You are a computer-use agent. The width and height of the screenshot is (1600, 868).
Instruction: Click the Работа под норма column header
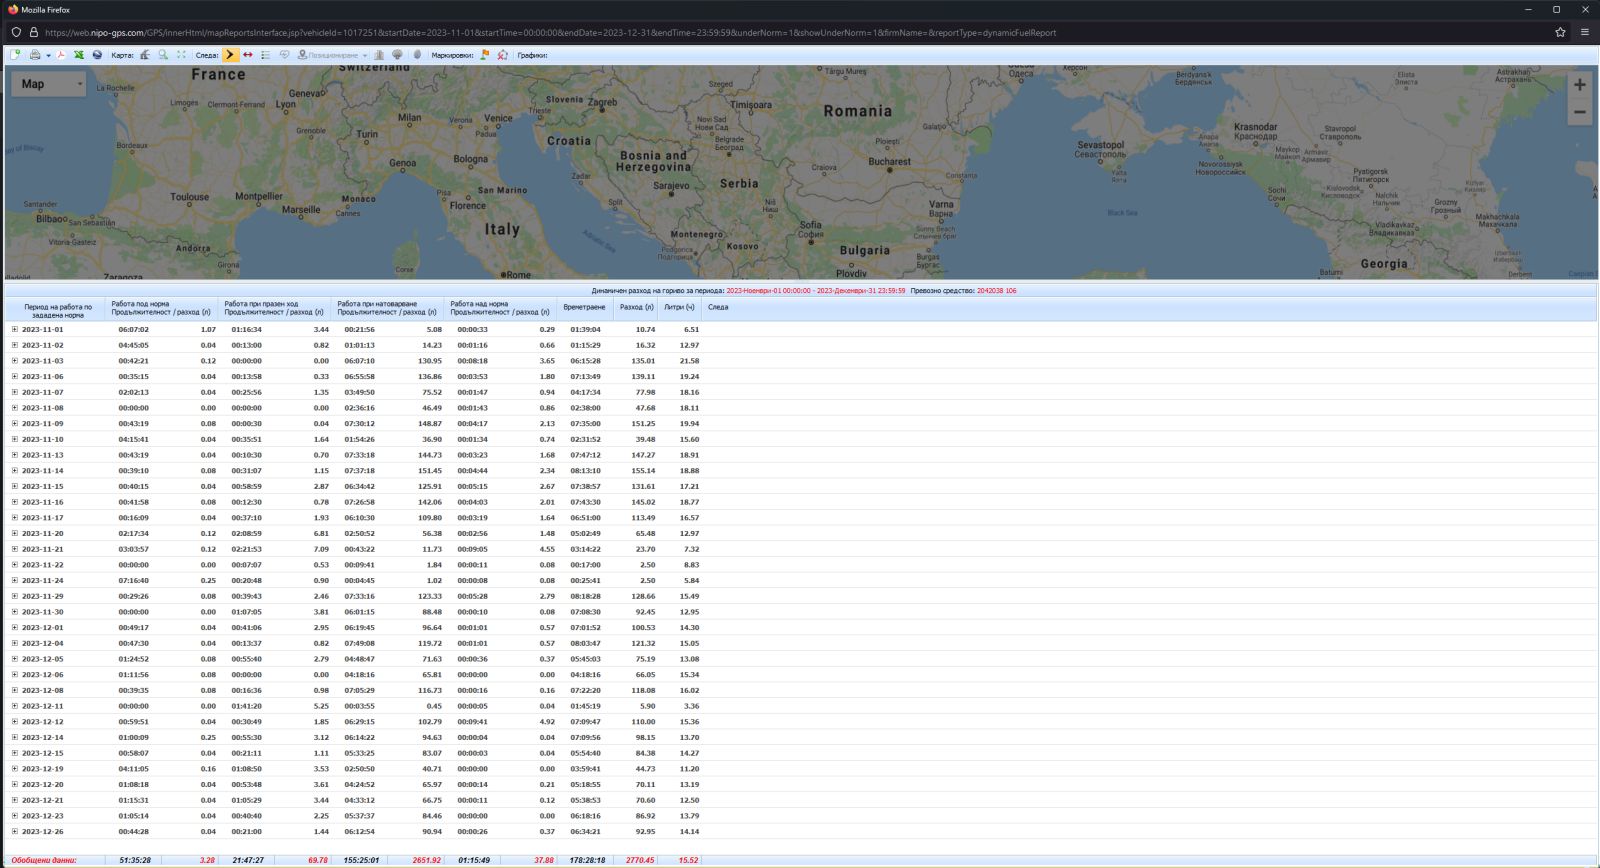(162, 308)
